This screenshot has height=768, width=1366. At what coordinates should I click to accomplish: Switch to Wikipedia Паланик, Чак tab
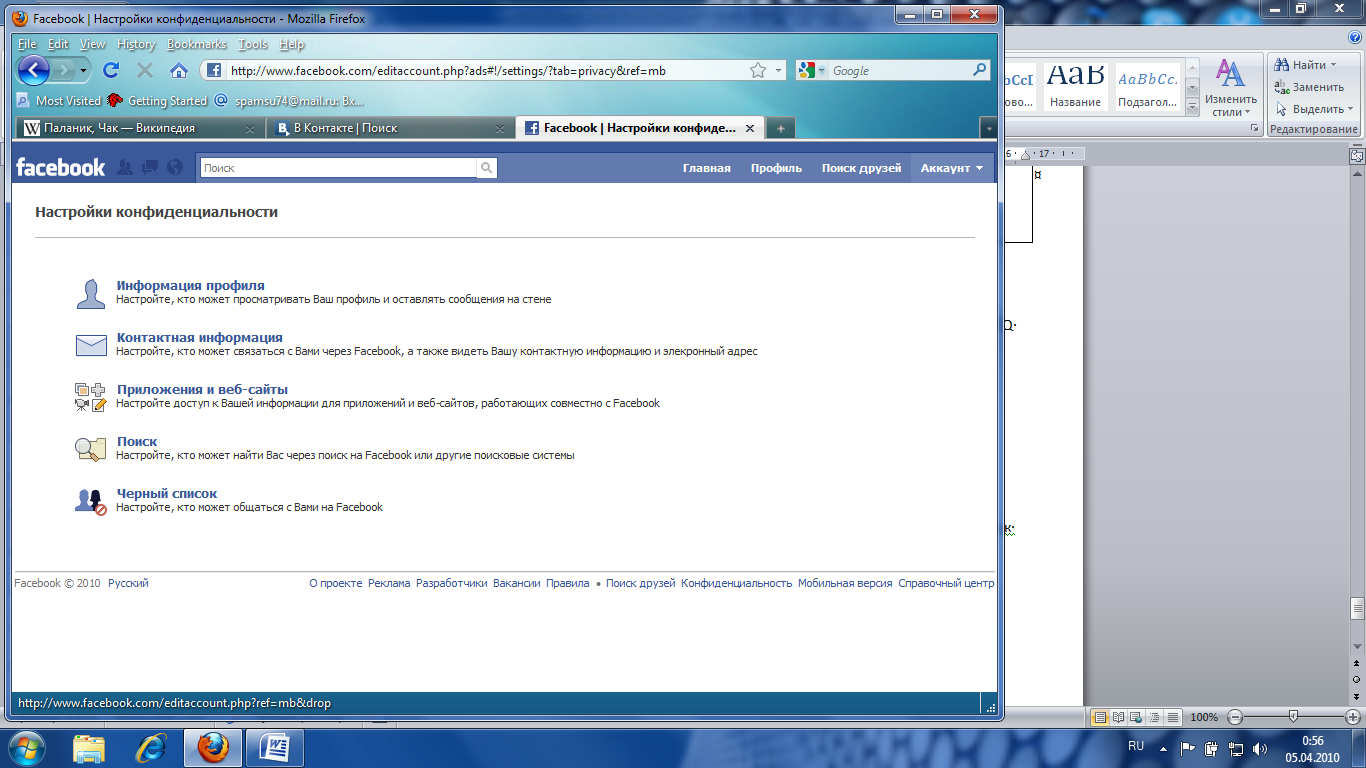tap(140, 128)
